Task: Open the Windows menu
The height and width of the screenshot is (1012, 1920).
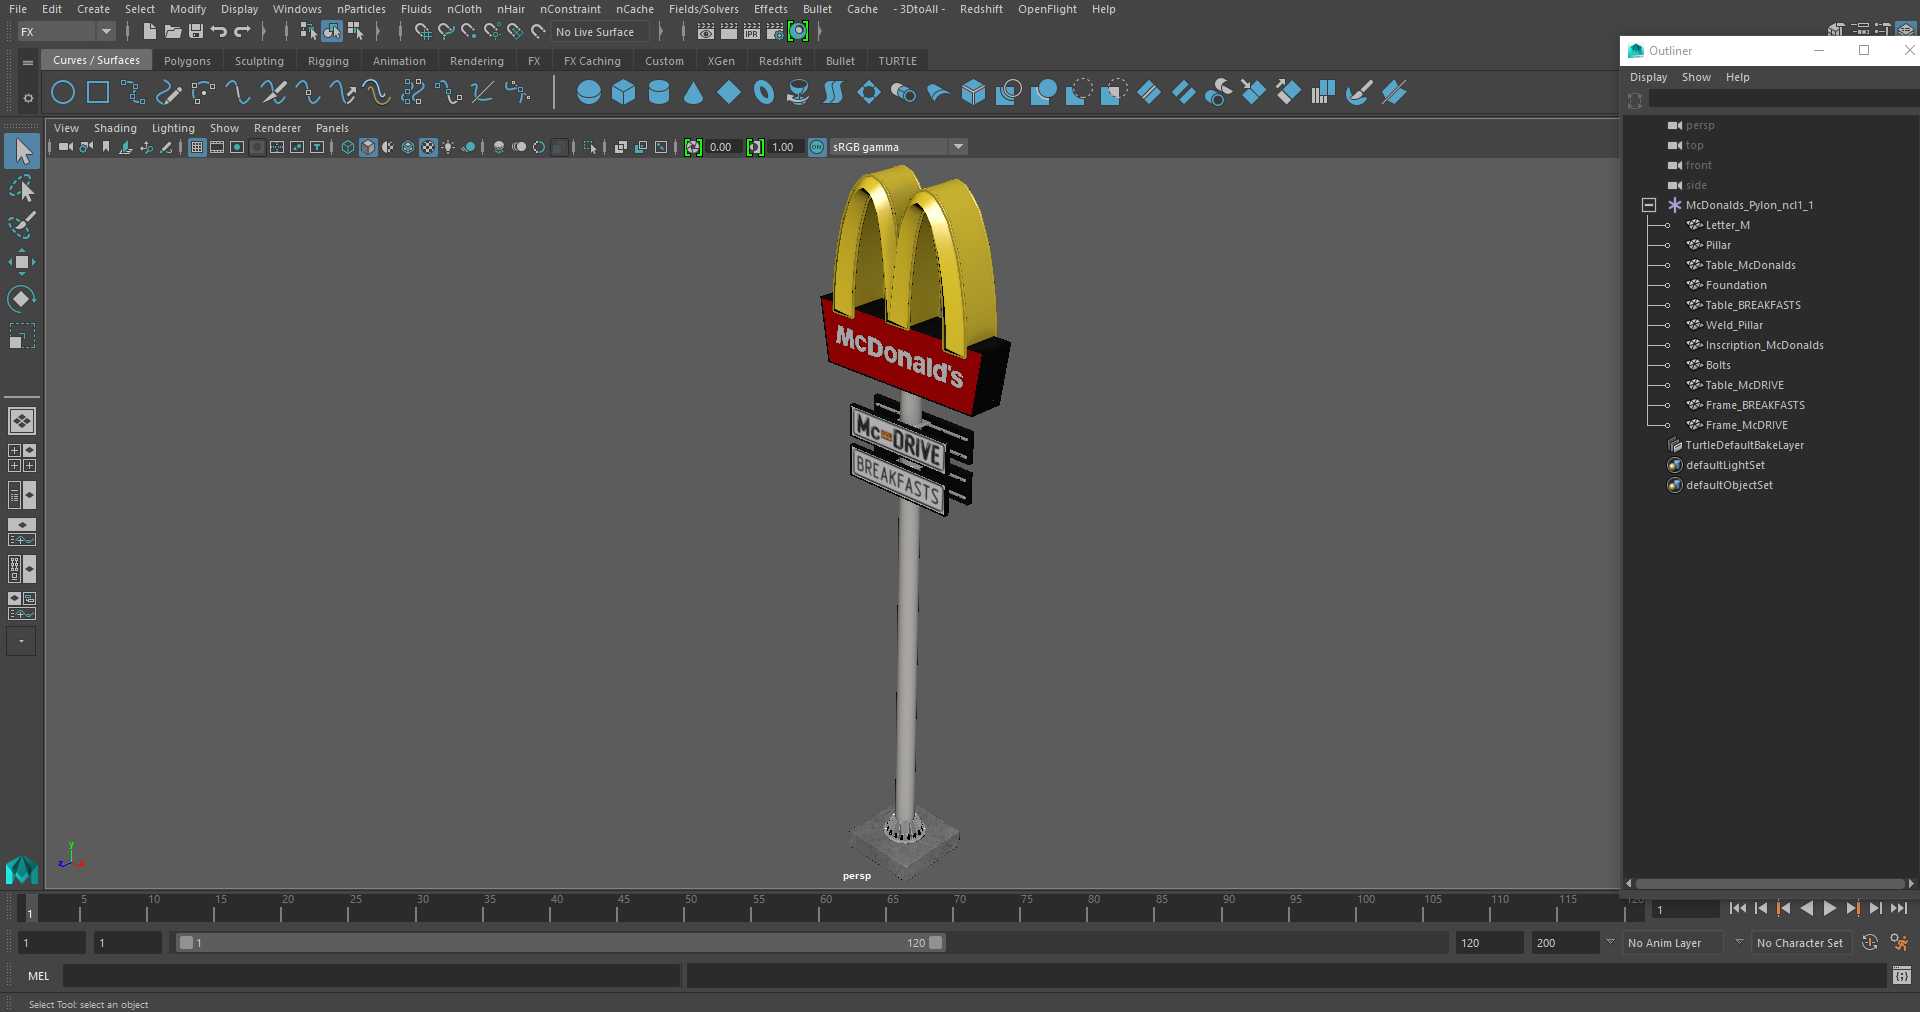Action: click(297, 9)
